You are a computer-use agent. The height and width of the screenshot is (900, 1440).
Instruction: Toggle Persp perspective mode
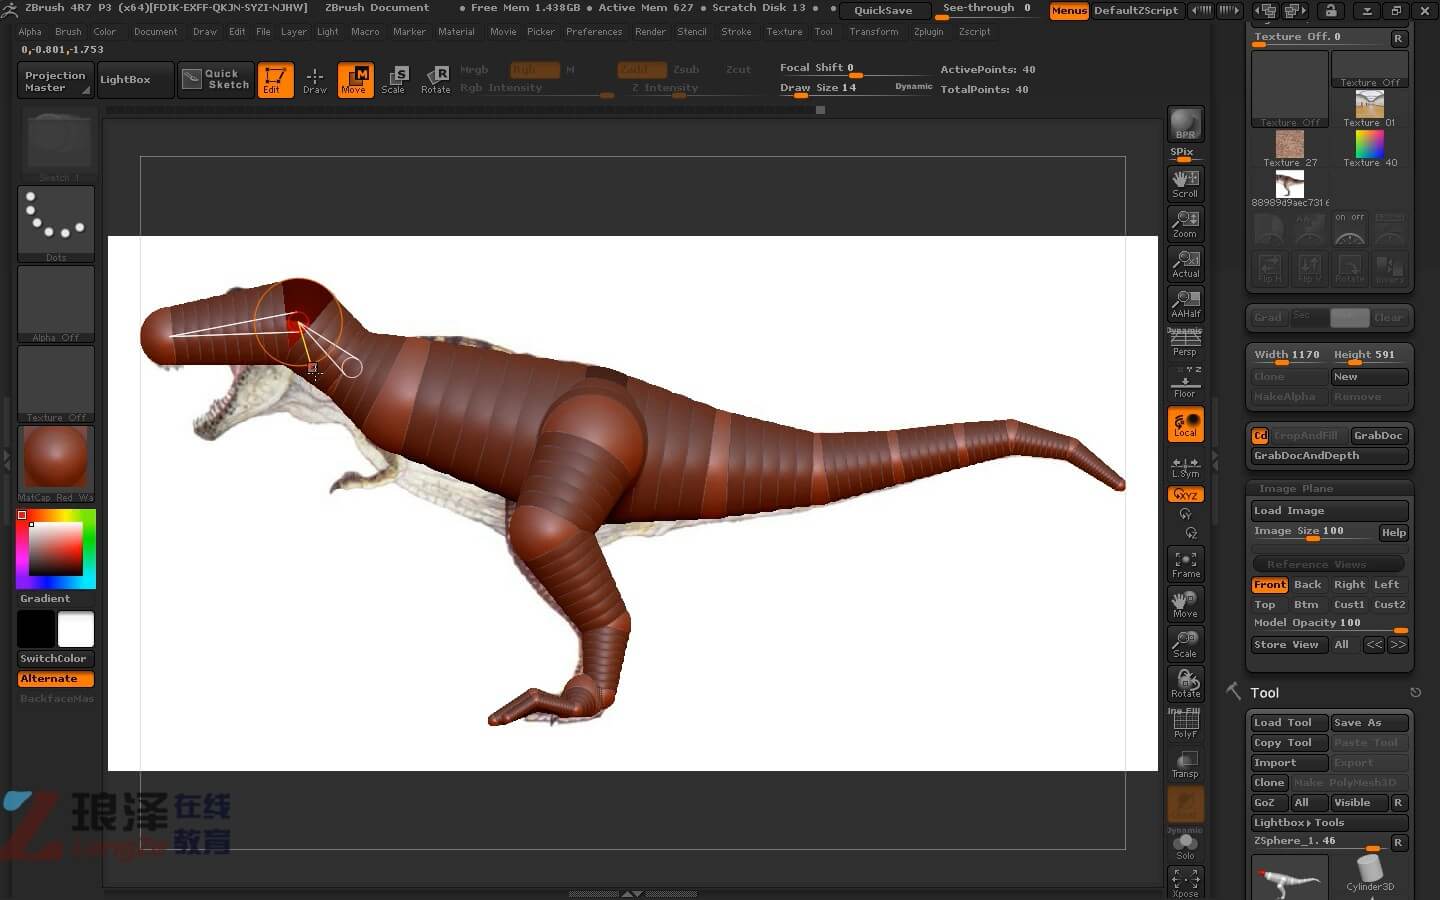[1185, 343]
